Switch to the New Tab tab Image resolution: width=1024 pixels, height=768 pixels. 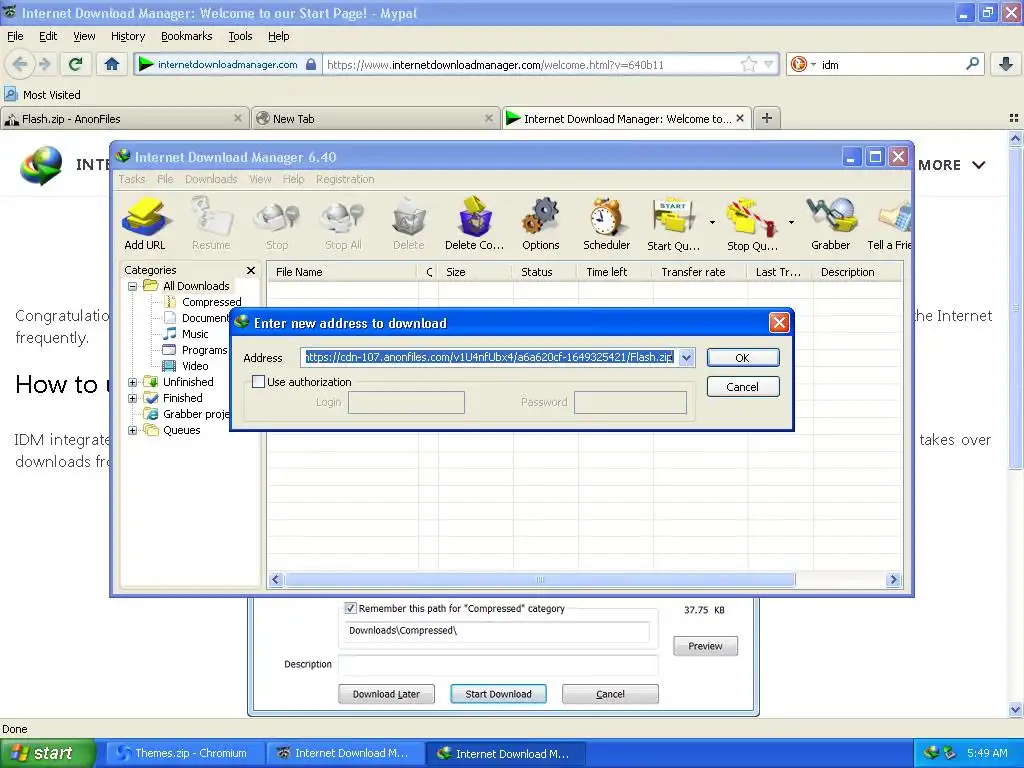coord(376,118)
